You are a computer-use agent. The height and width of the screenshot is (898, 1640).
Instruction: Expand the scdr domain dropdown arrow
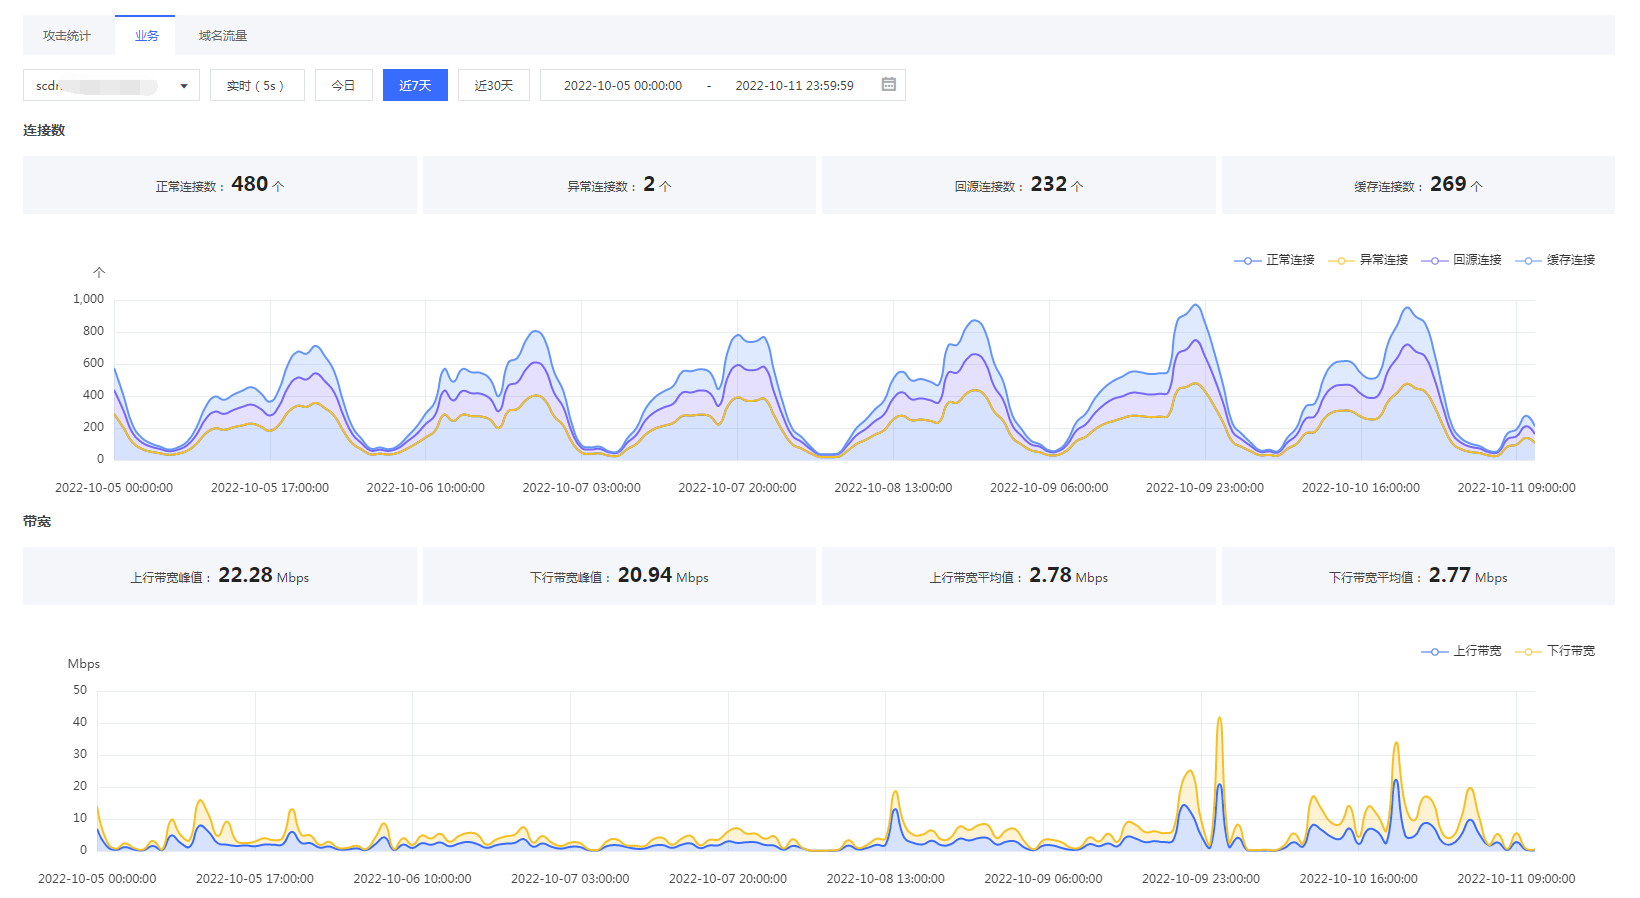click(x=184, y=86)
